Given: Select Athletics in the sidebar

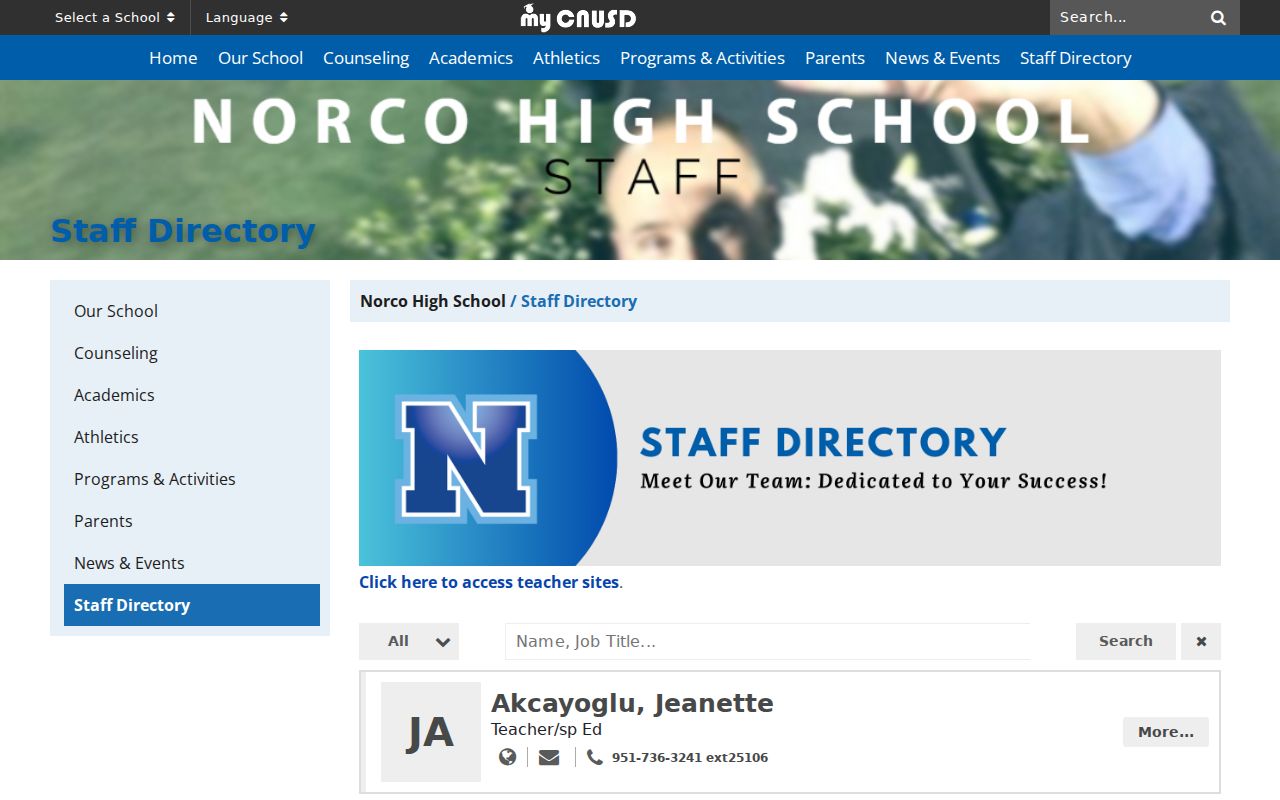Looking at the screenshot, I should coord(192,437).
